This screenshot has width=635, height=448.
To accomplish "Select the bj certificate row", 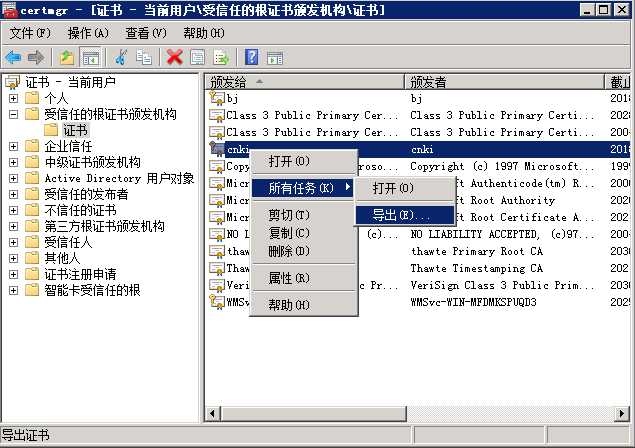I will pos(419,98).
